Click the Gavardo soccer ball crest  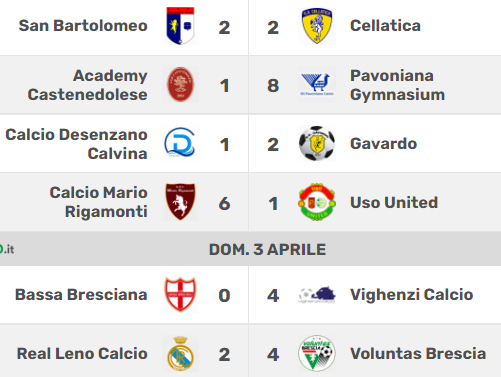click(317, 143)
